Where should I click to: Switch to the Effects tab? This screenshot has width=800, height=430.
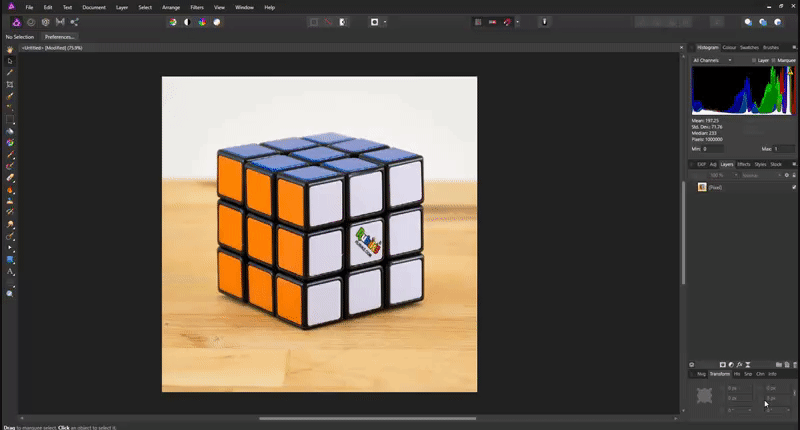pyautogui.click(x=744, y=164)
